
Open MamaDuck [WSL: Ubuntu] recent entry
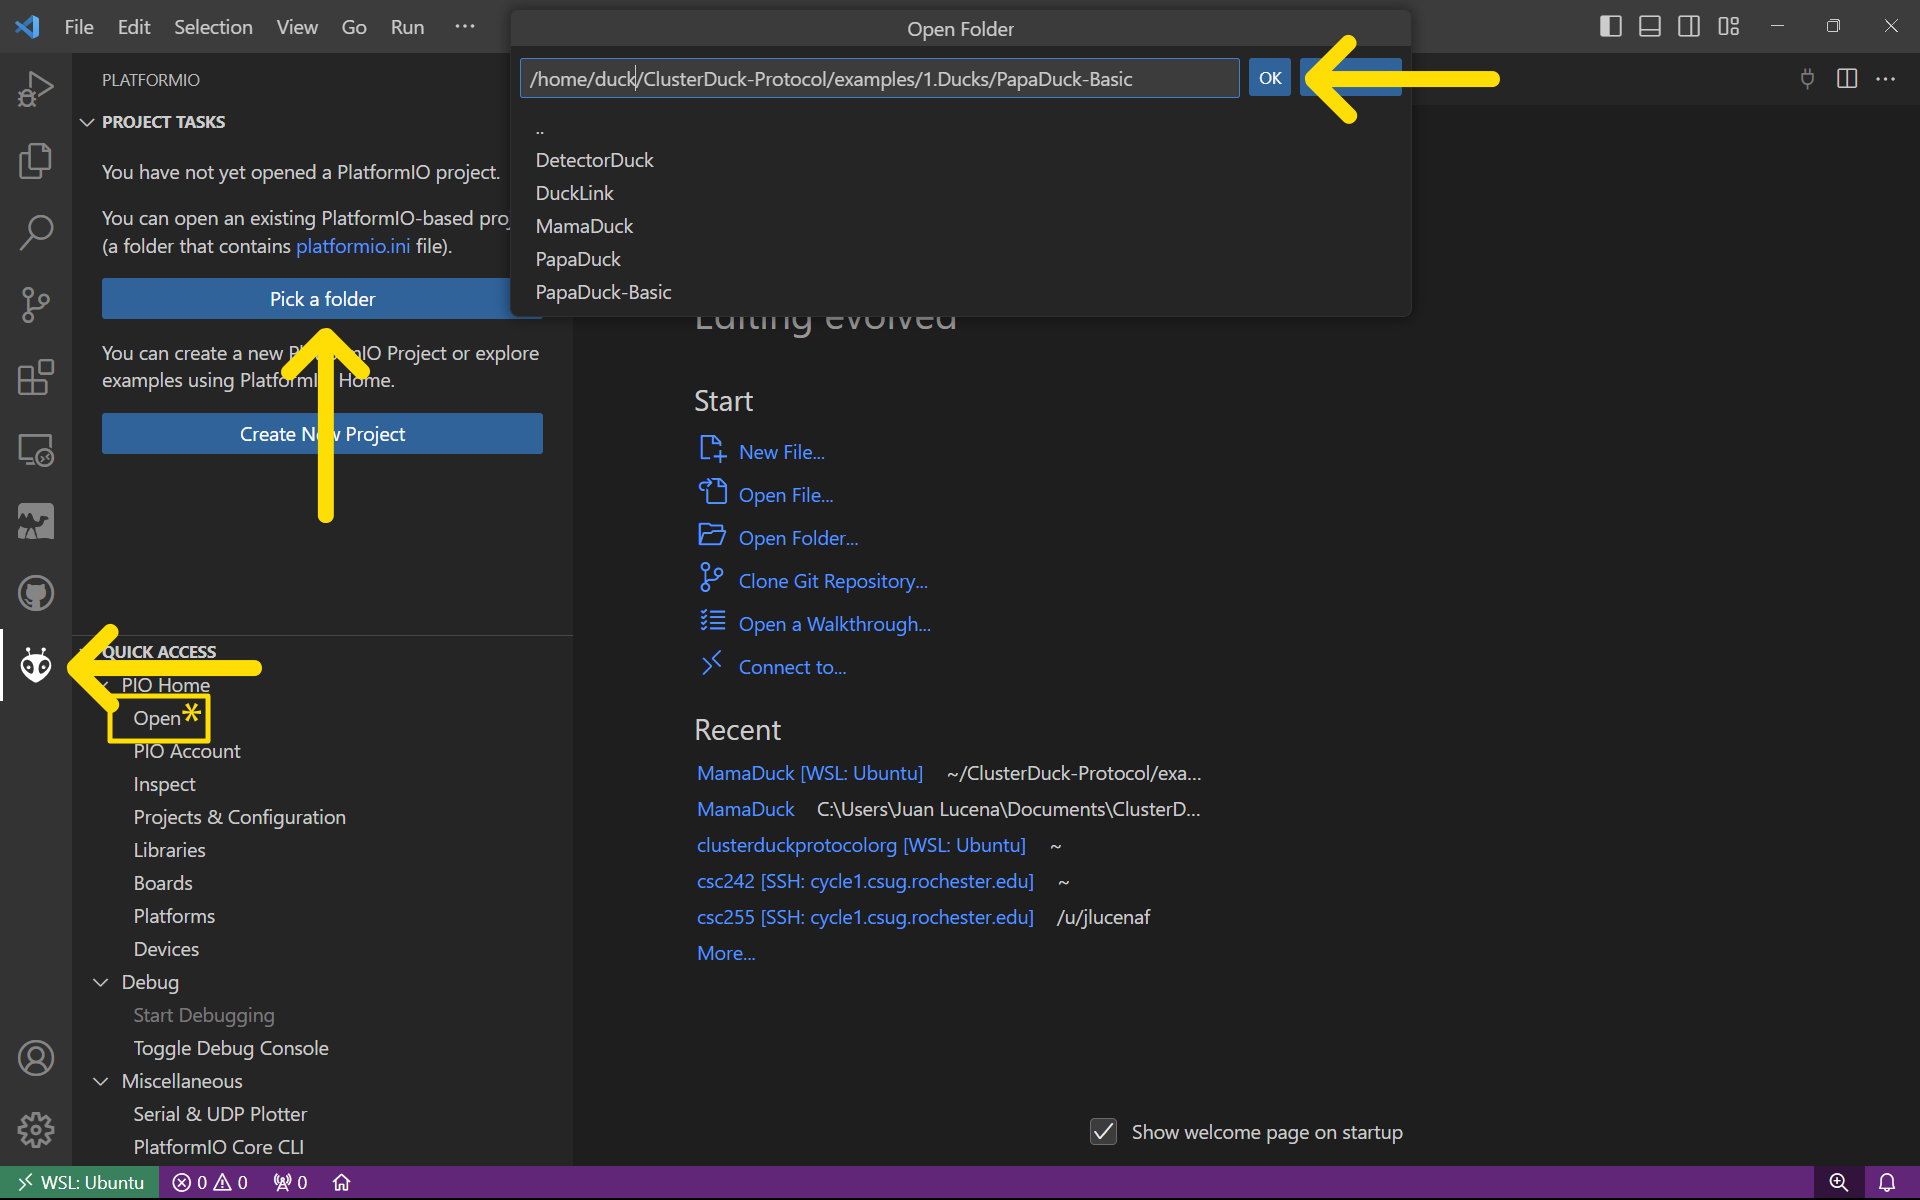(810, 773)
